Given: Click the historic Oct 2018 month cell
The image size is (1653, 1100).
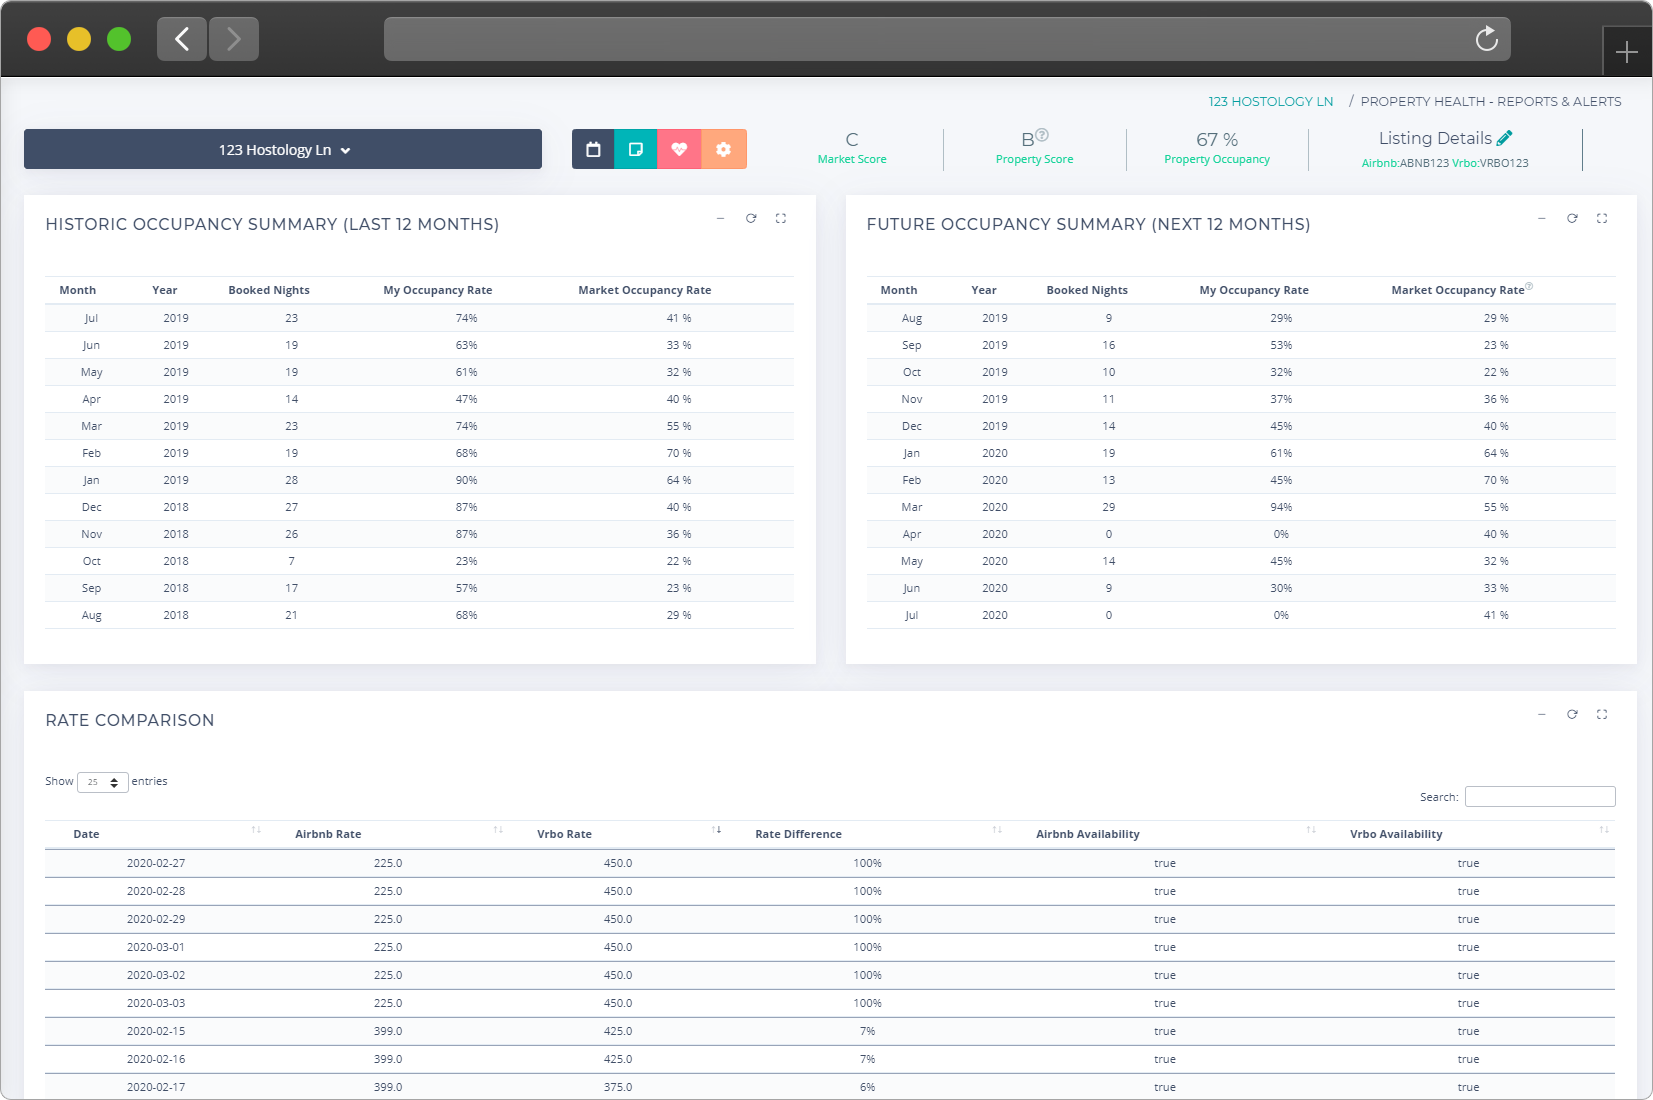Looking at the screenshot, I should click(x=92, y=561).
